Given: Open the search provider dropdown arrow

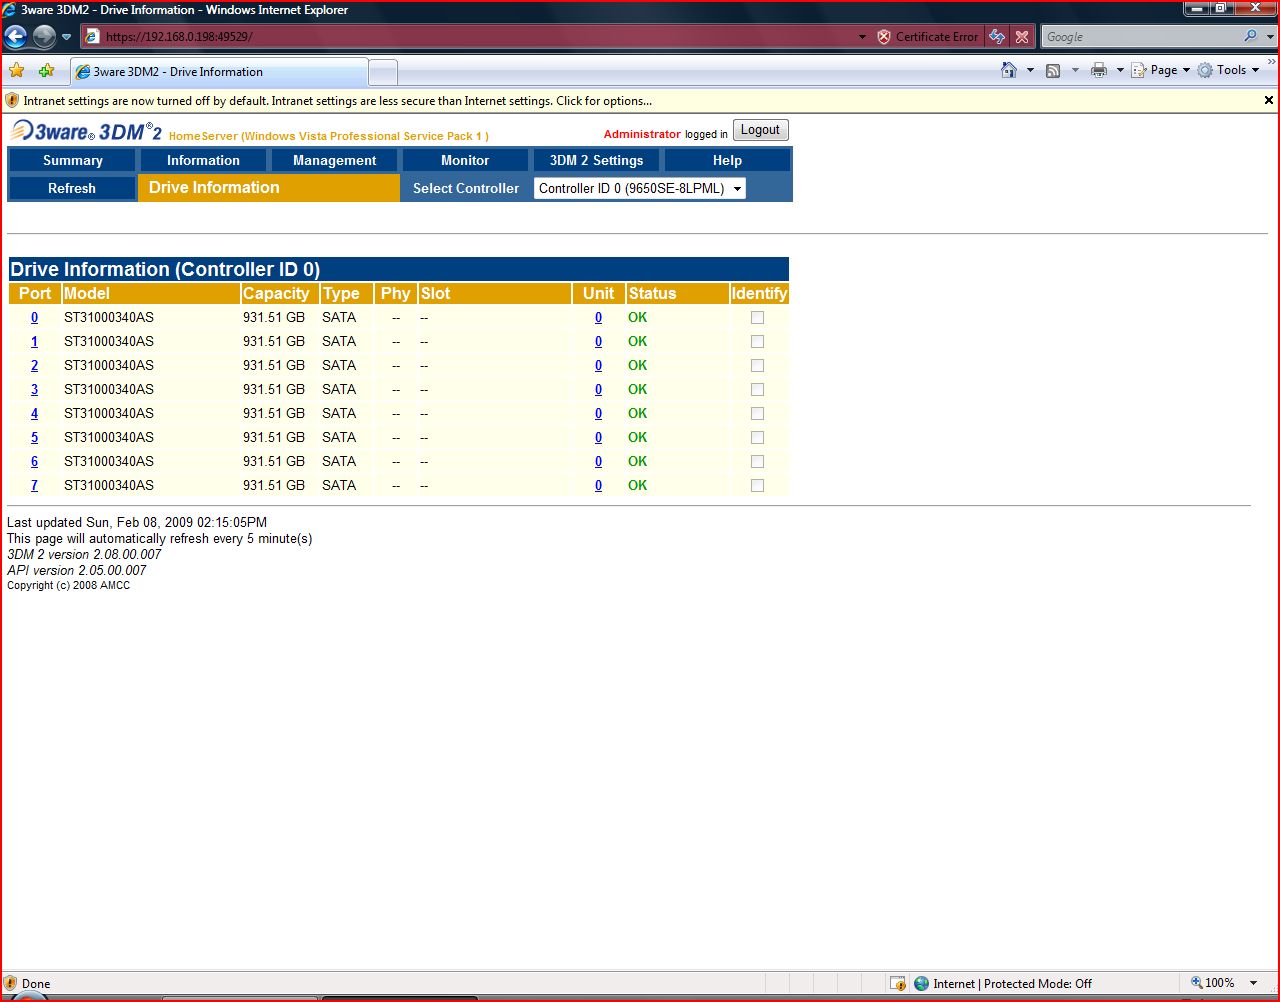Looking at the screenshot, I should (1270, 36).
